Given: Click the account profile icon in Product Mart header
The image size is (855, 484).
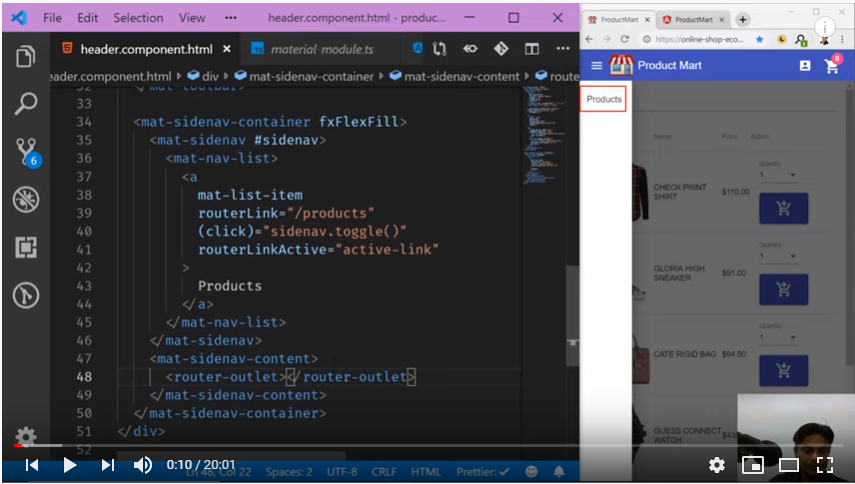Looking at the screenshot, I should 805,66.
